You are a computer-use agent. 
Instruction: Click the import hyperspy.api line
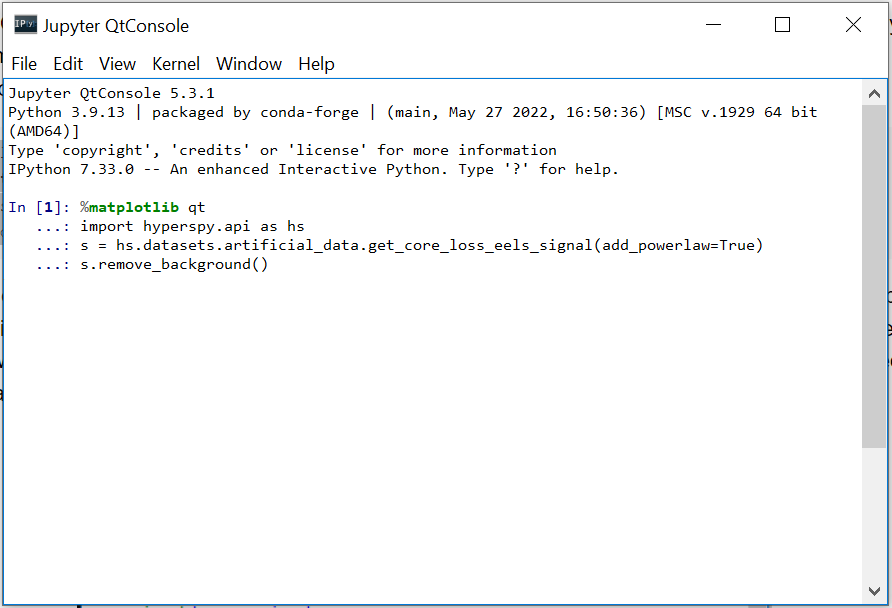point(192,226)
